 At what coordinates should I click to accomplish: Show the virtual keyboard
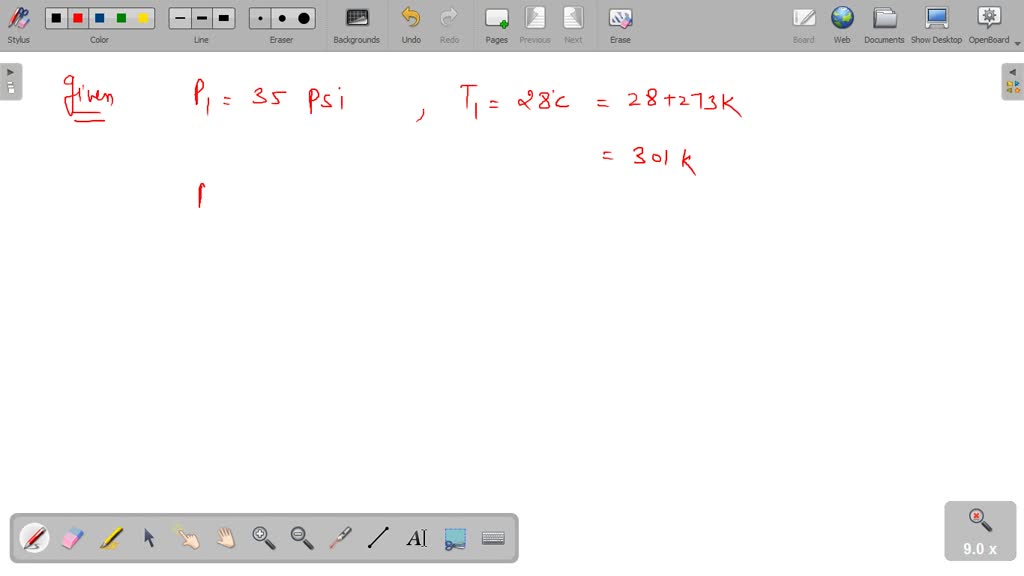(x=493, y=538)
